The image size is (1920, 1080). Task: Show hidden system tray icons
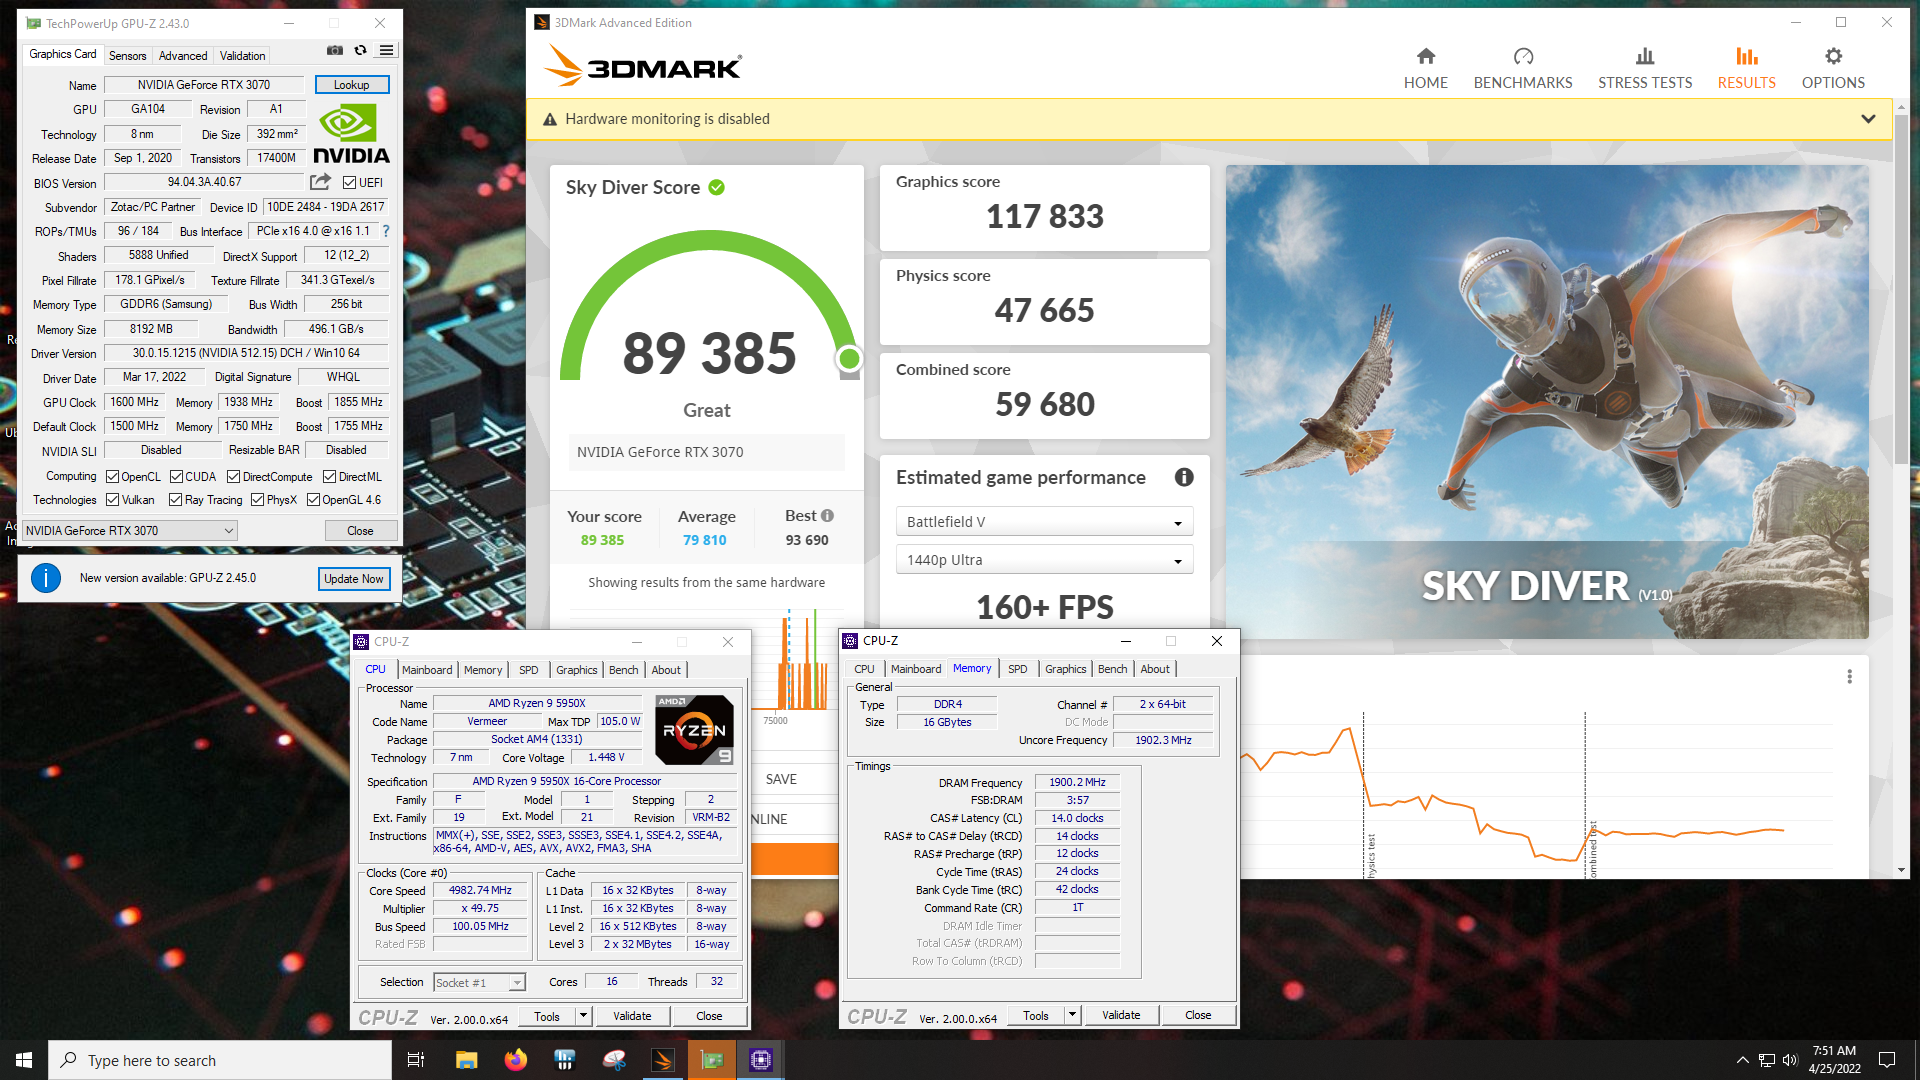pyautogui.click(x=1743, y=1060)
